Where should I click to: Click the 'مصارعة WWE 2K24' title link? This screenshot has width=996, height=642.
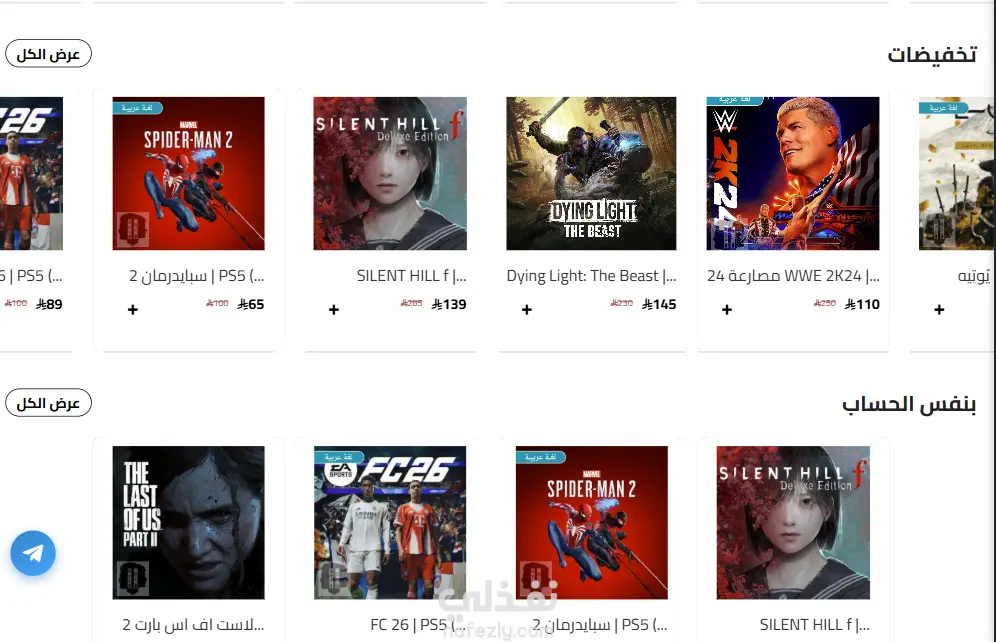point(793,276)
